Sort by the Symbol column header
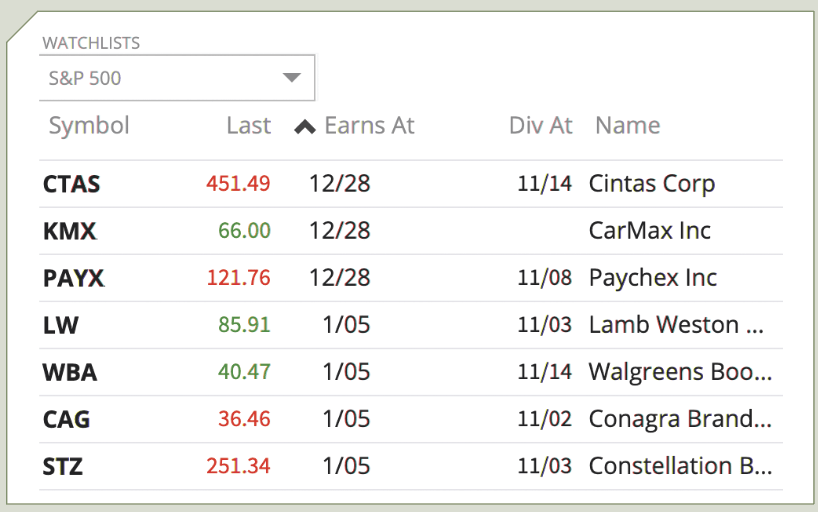 pyautogui.click(x=89, y=125)
